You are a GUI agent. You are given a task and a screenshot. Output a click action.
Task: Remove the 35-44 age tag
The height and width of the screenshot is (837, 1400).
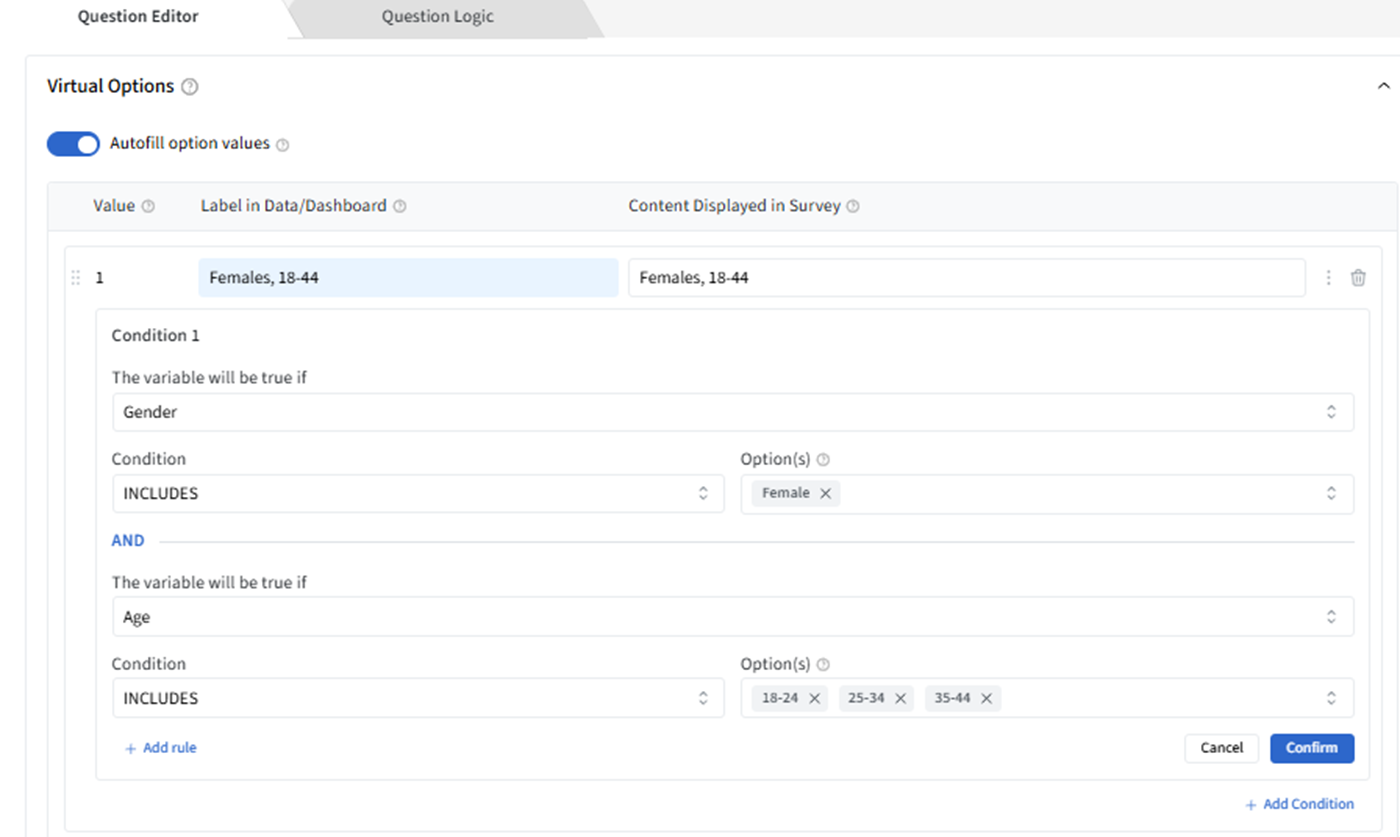(986, 699)
